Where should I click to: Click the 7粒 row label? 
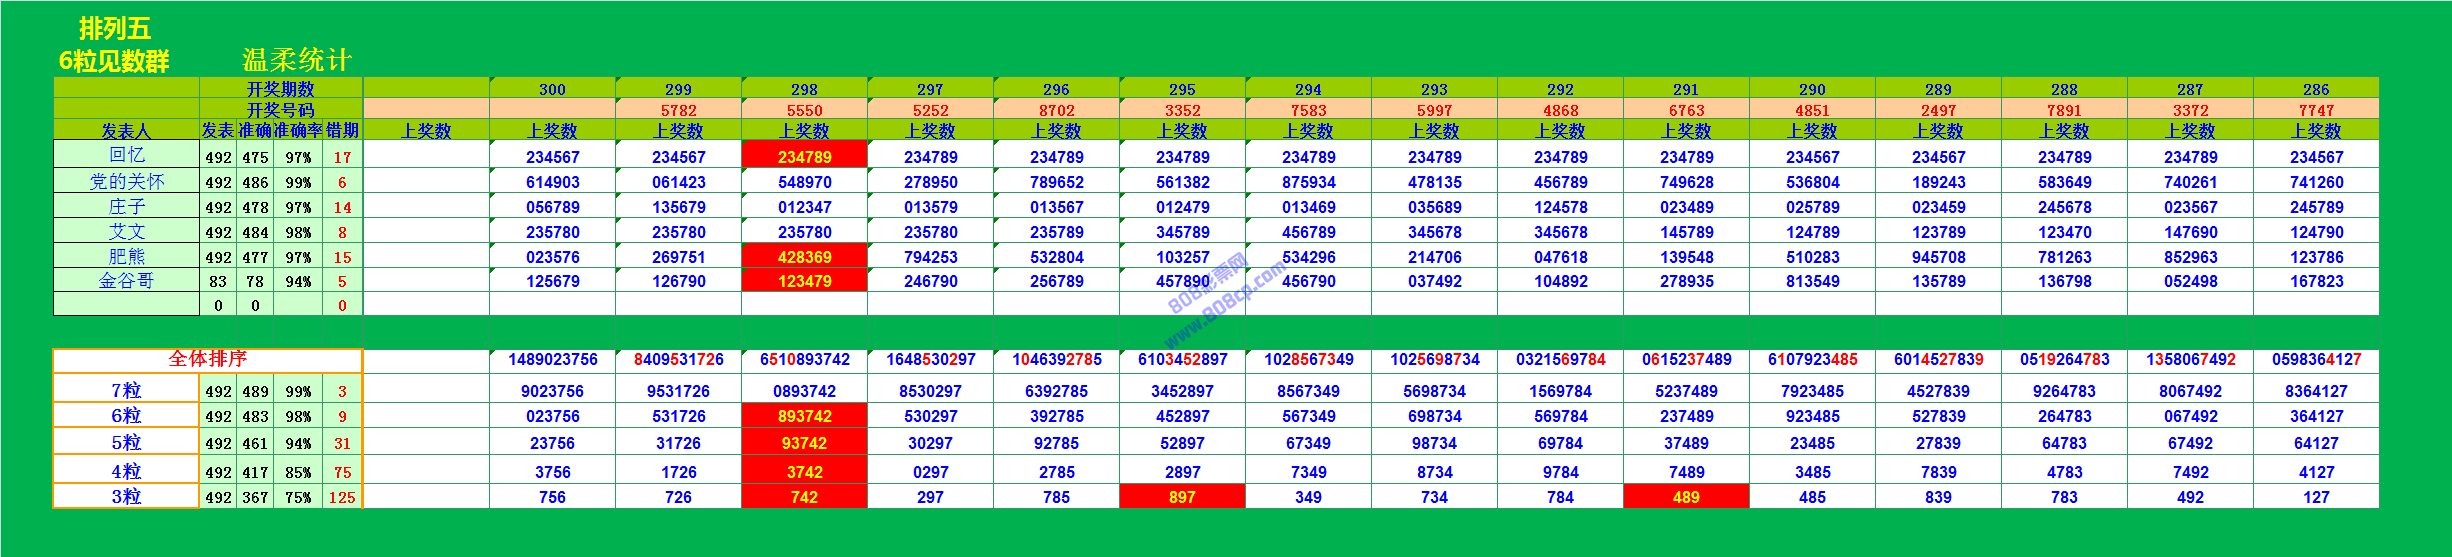click(126, 390)
